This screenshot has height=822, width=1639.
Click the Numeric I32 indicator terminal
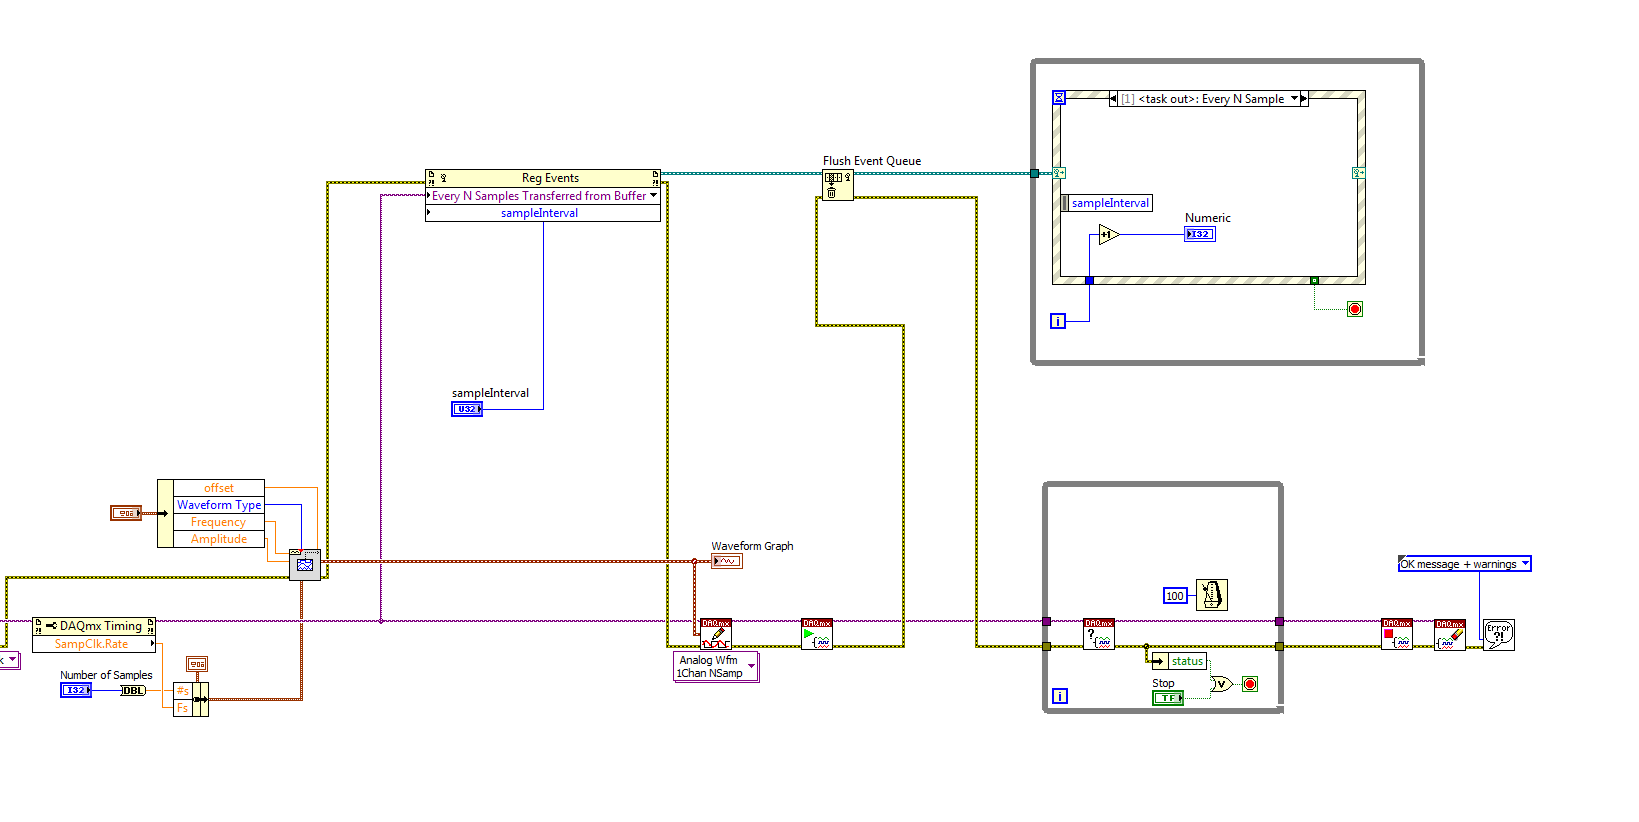tap(1200, 234)
